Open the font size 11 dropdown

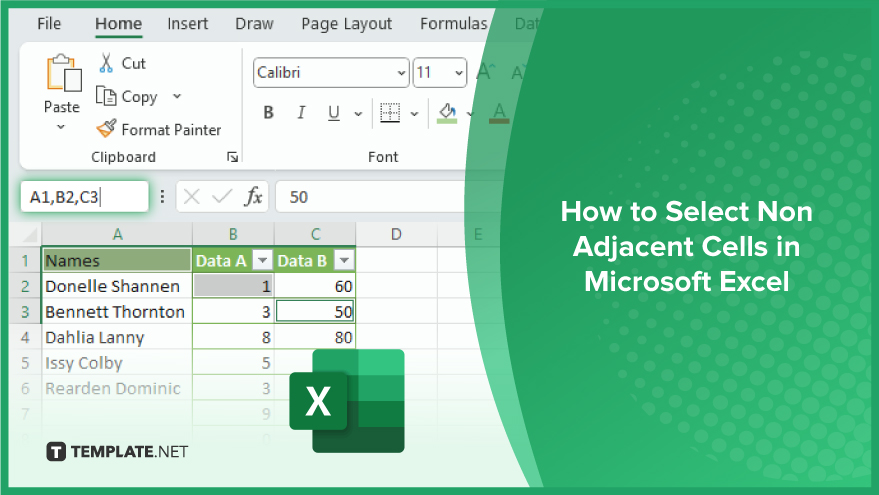(459, 73)
